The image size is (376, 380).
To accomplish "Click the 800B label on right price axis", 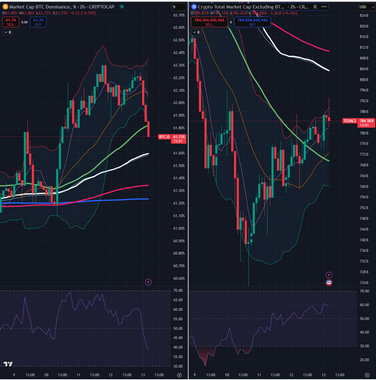I will pyautogui.click(x=364, y=80).
